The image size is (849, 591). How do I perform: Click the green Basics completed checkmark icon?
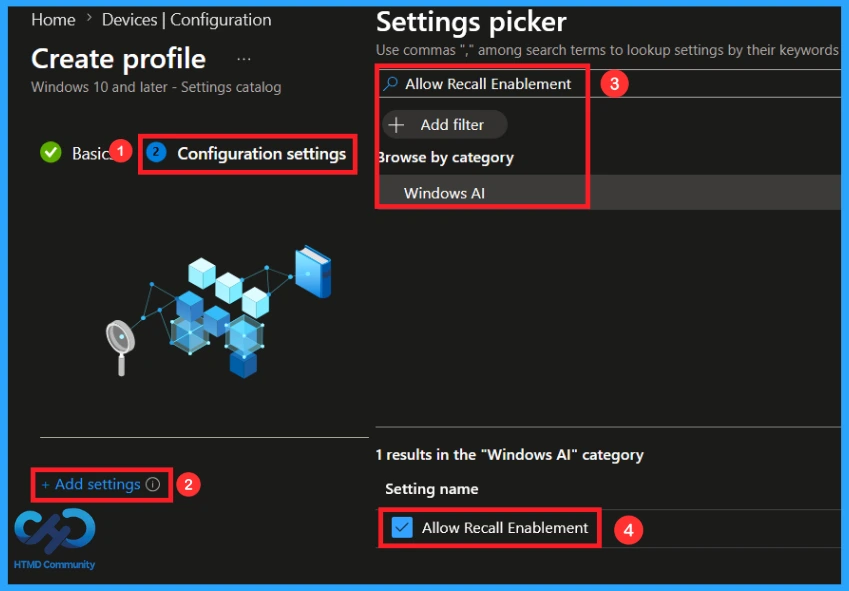51,153
